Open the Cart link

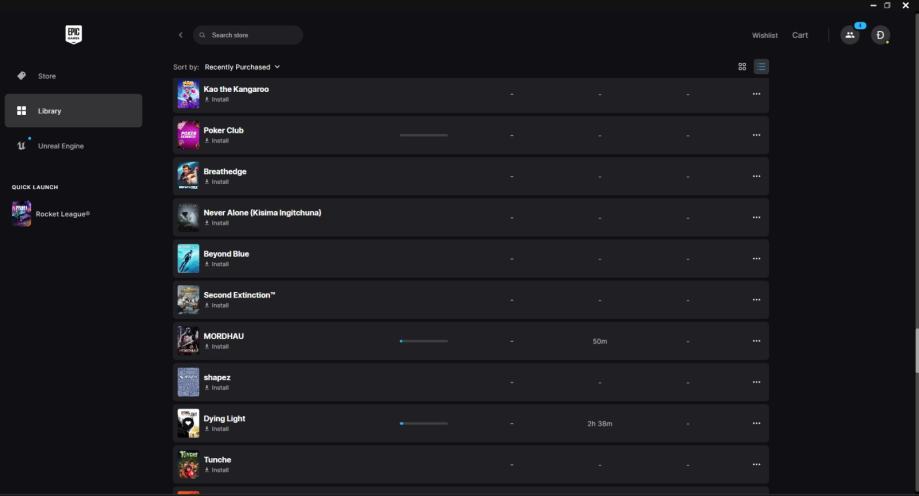tap(800, 35)
